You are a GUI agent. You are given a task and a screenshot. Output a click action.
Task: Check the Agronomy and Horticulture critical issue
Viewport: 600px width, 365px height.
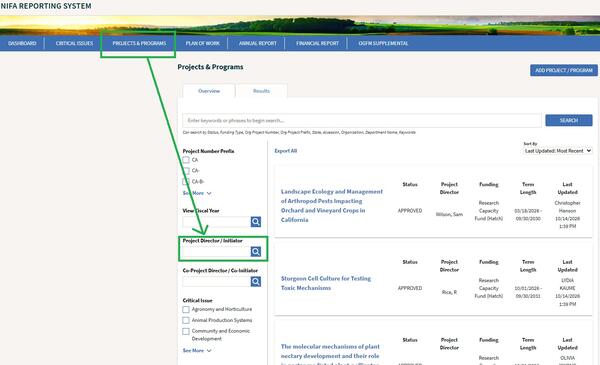[186, 309]
